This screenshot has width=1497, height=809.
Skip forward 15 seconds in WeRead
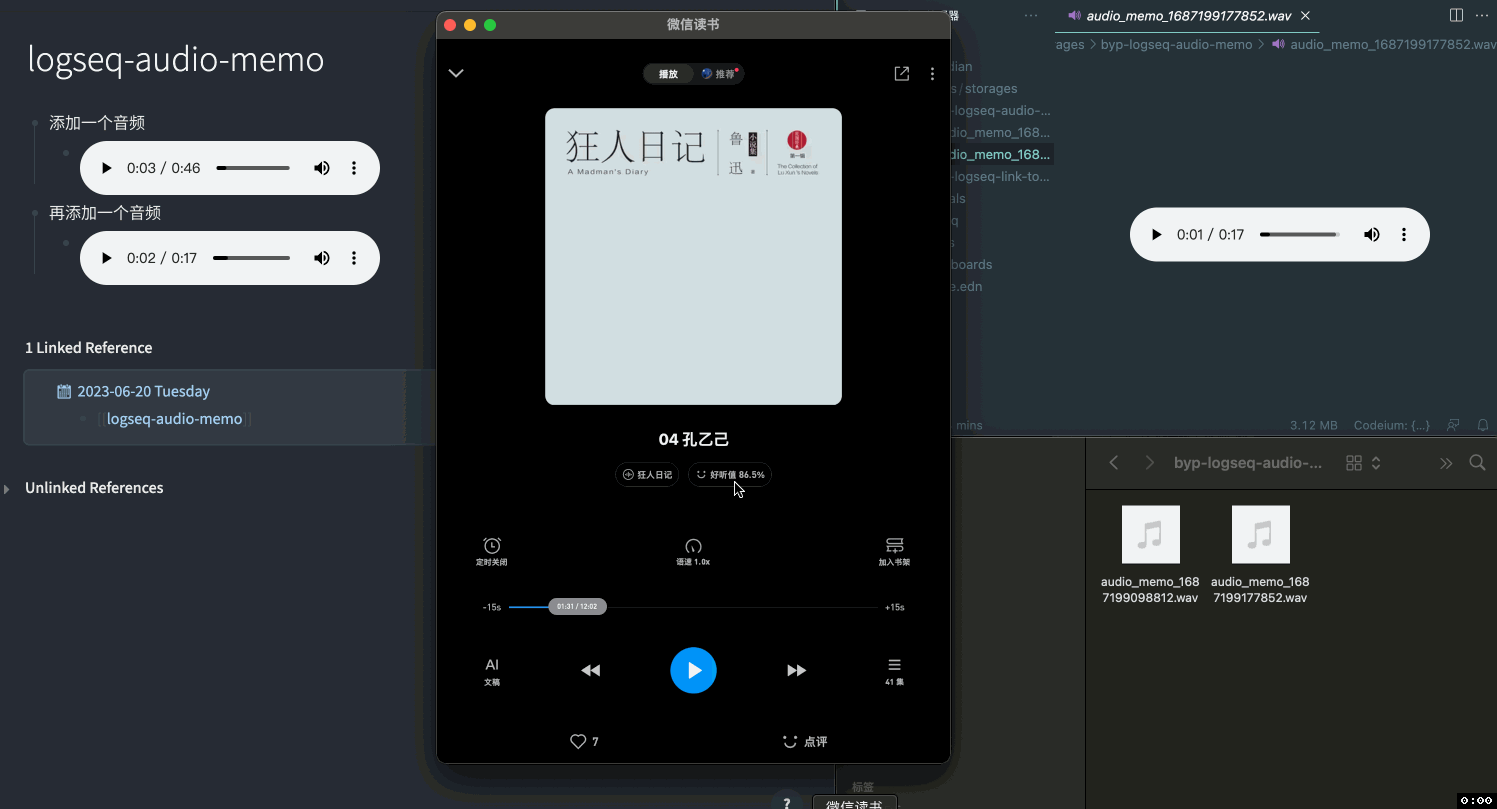[x=894, y=607]
